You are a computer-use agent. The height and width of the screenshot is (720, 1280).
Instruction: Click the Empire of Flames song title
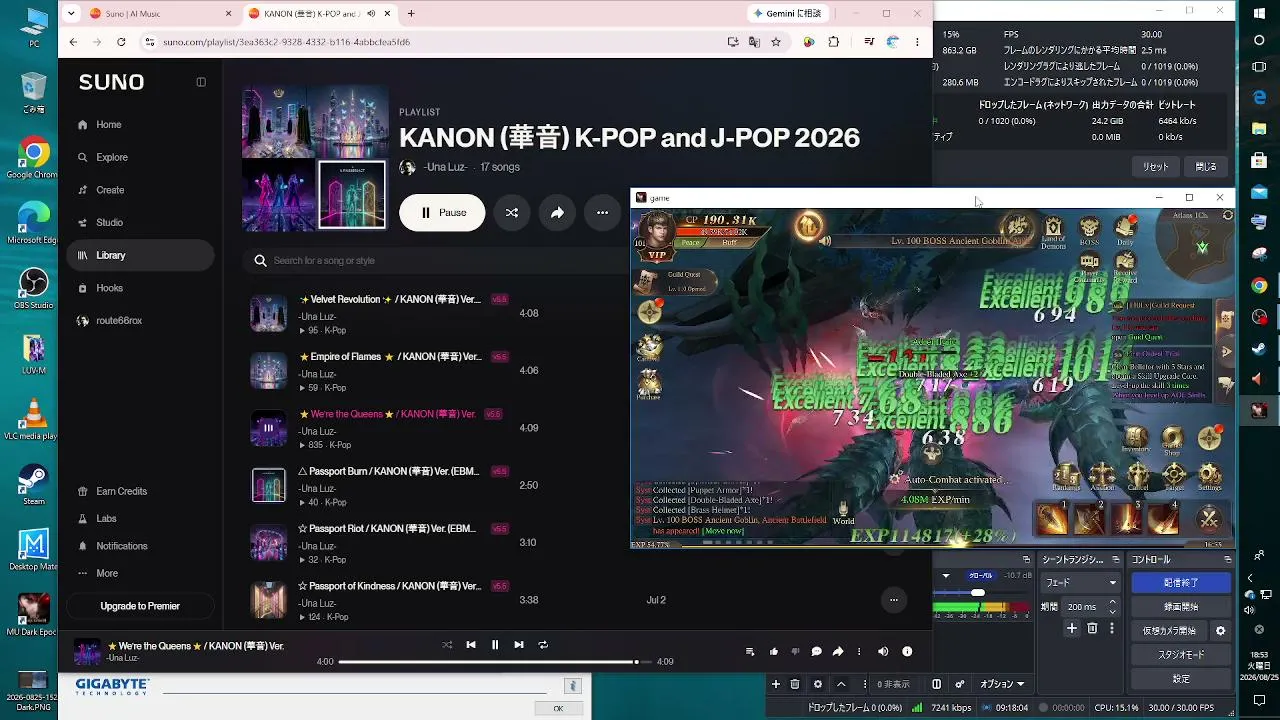click(x=391, y=357)
